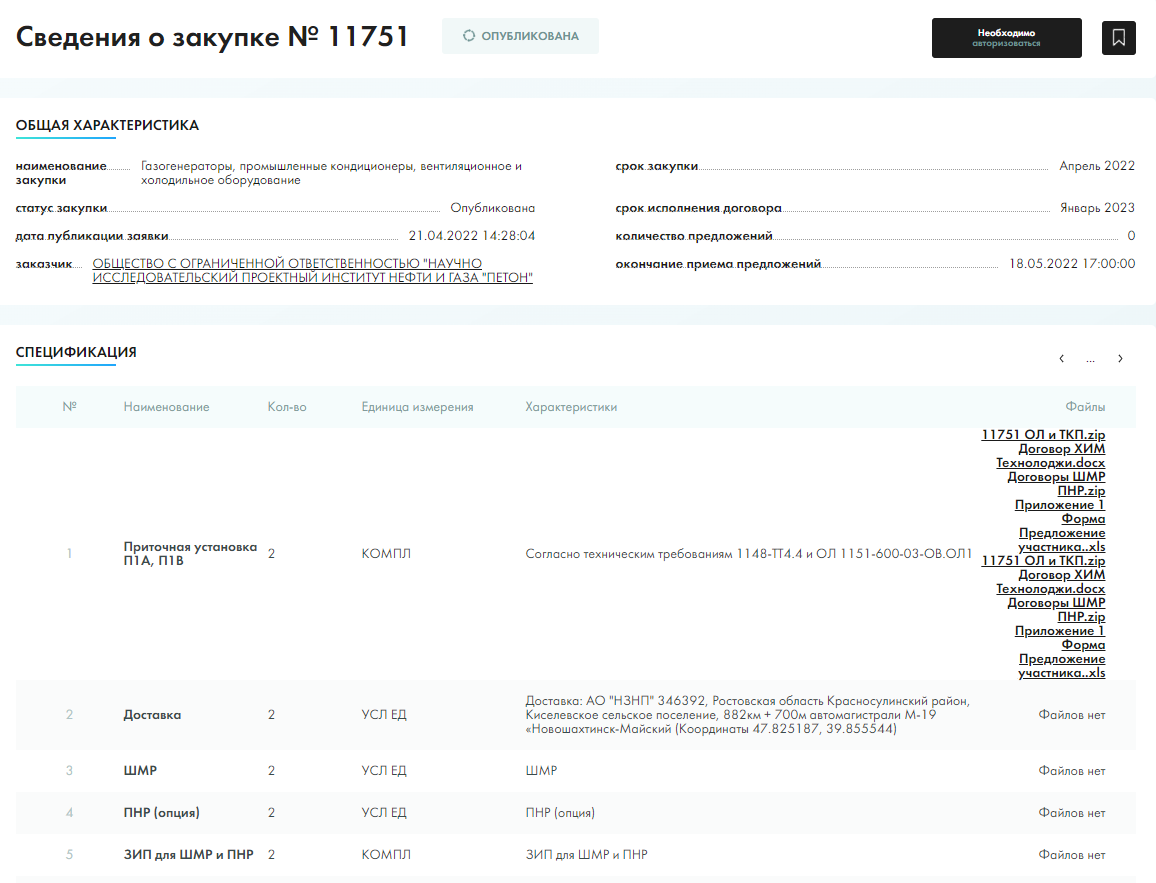Click ПНР (опция) in the Наименование column
Screen dimensions: 1156x883
(161, 813)
